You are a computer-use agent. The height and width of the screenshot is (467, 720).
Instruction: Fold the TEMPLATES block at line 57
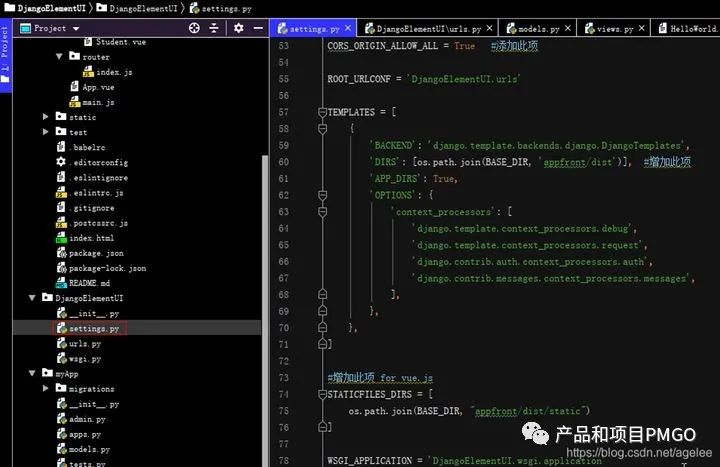click(323, 112)
